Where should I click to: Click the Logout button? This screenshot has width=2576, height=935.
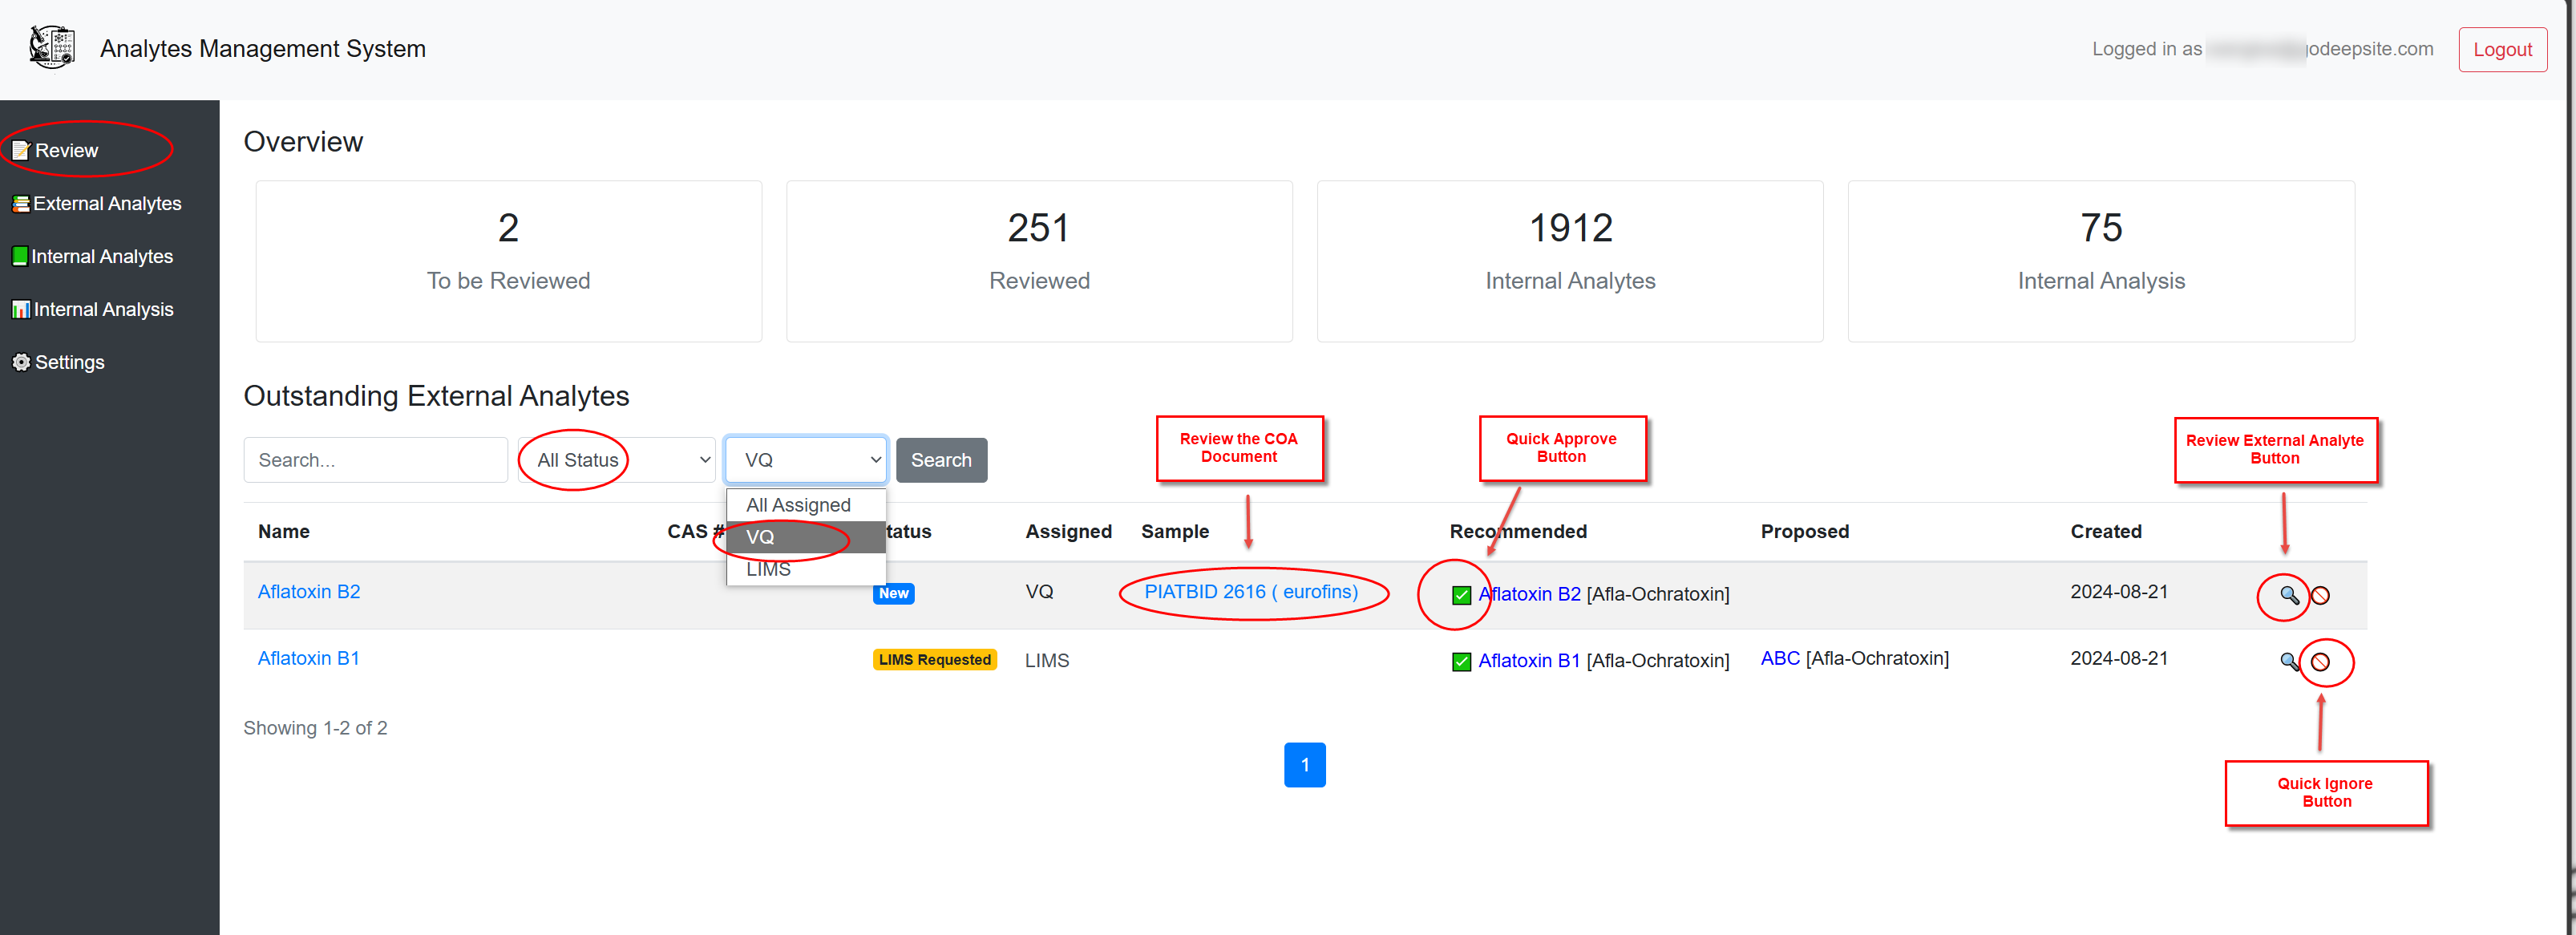point(2502,50)
